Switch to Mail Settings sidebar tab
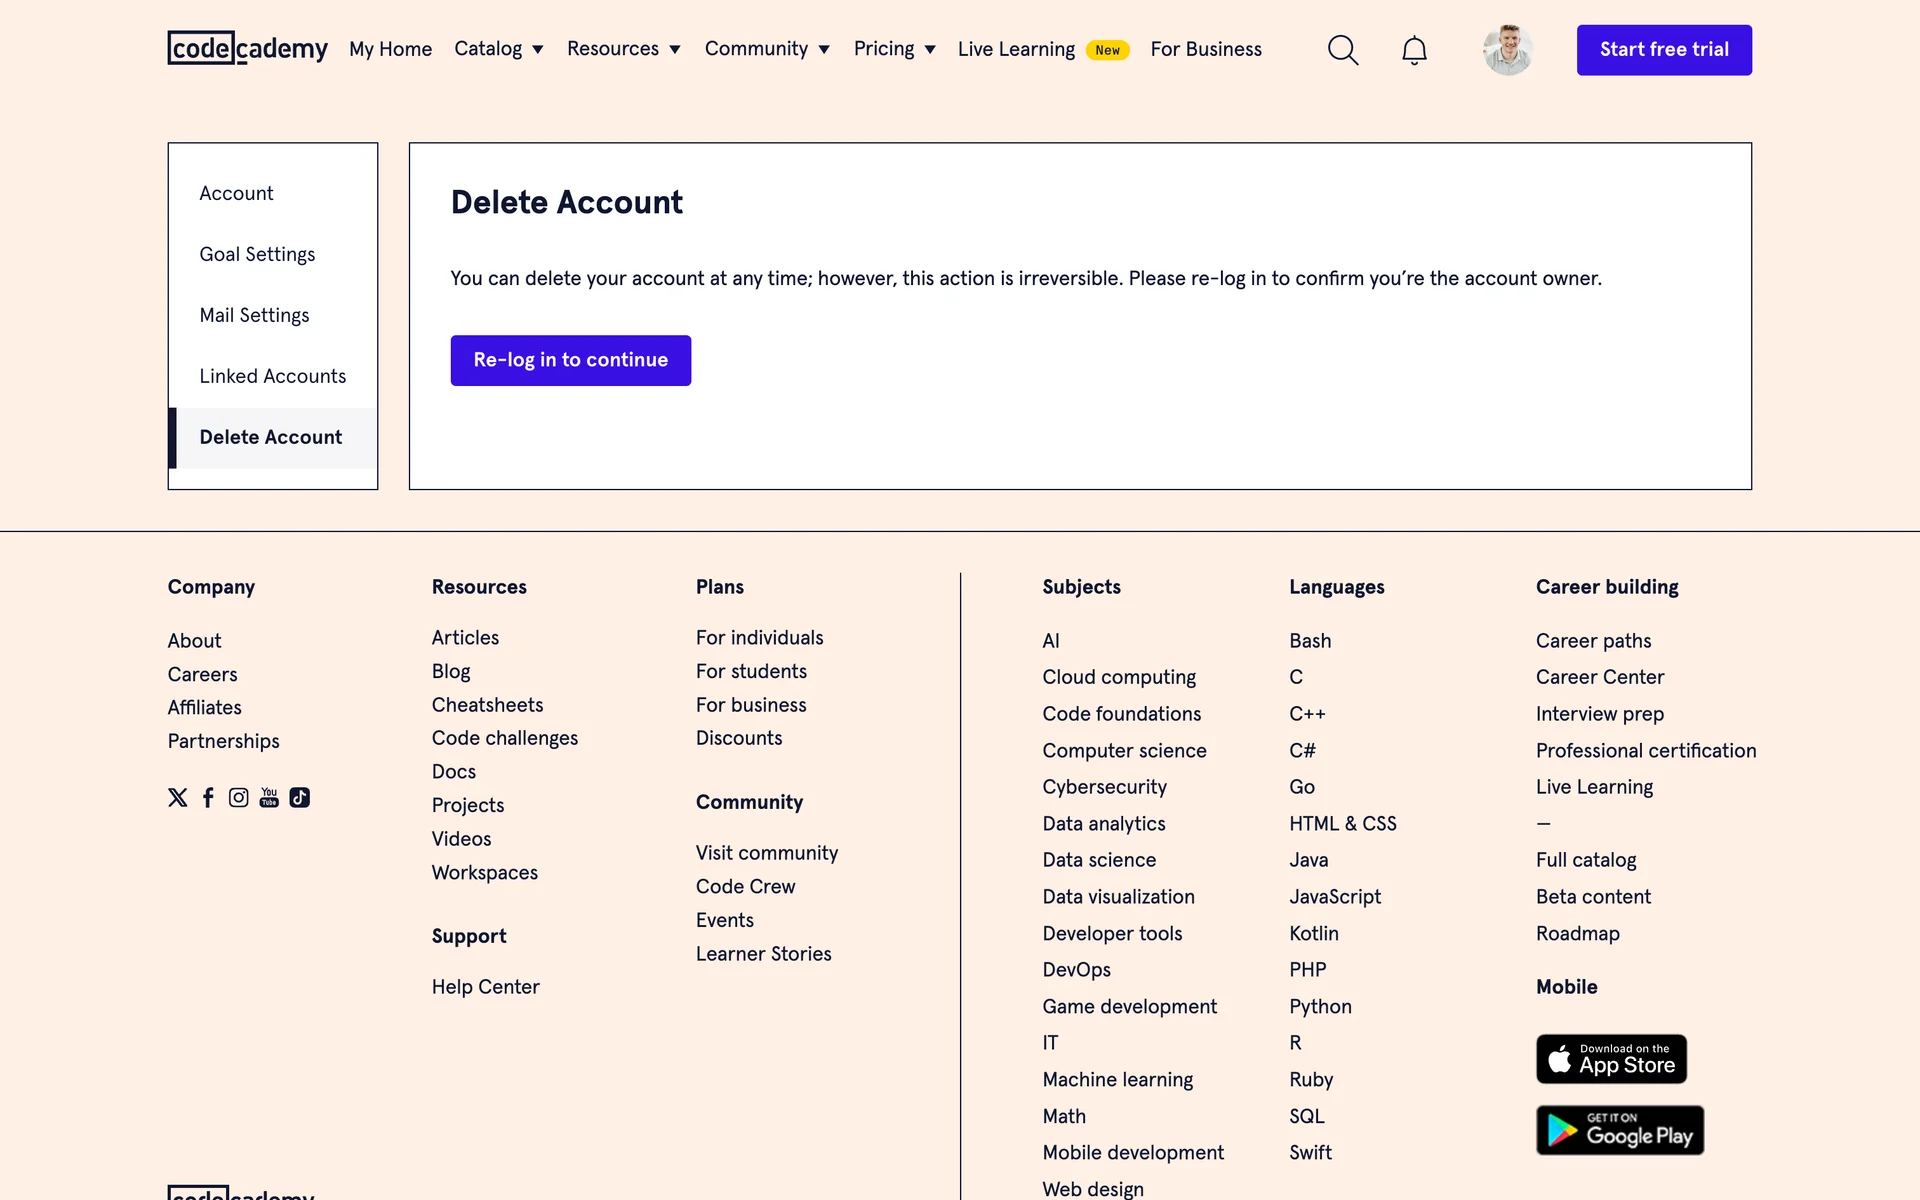Viewport: 1920px width, 1200px height. click(x=254, y=315)
